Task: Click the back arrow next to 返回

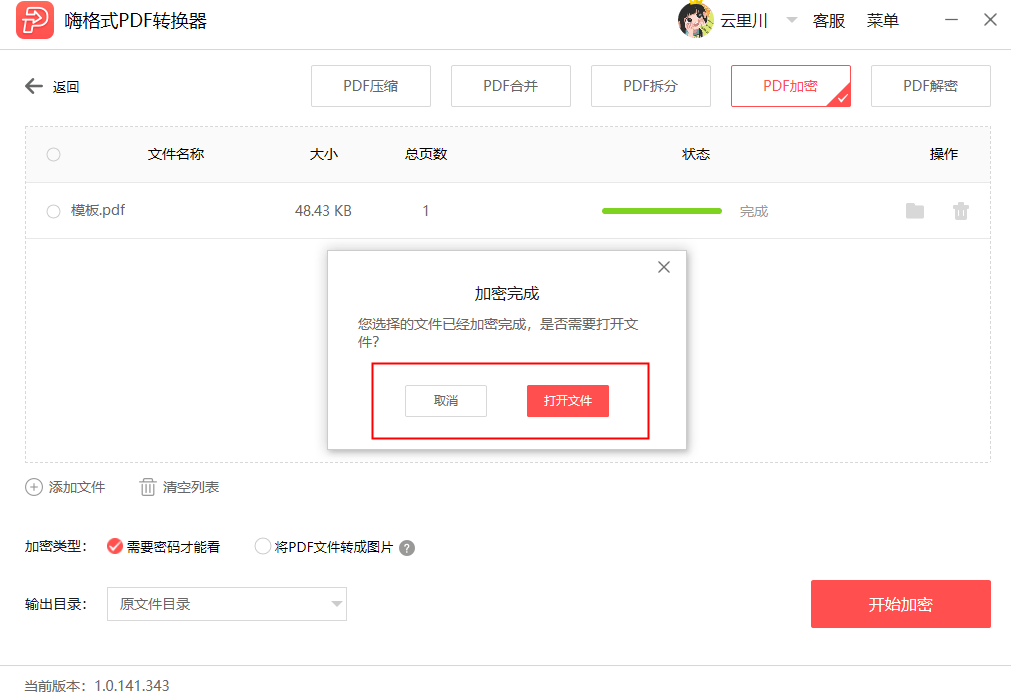Action: (33, 86)
